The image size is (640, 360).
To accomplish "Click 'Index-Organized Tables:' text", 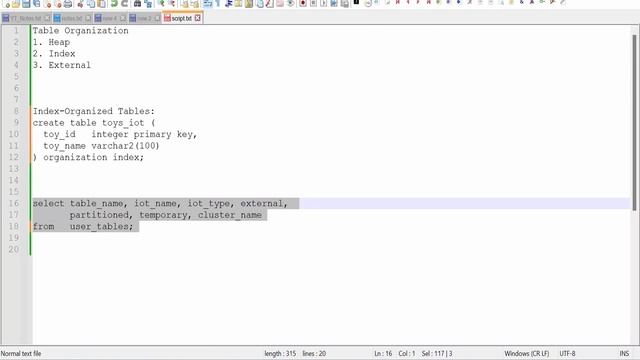I will [x=94, y=111].
